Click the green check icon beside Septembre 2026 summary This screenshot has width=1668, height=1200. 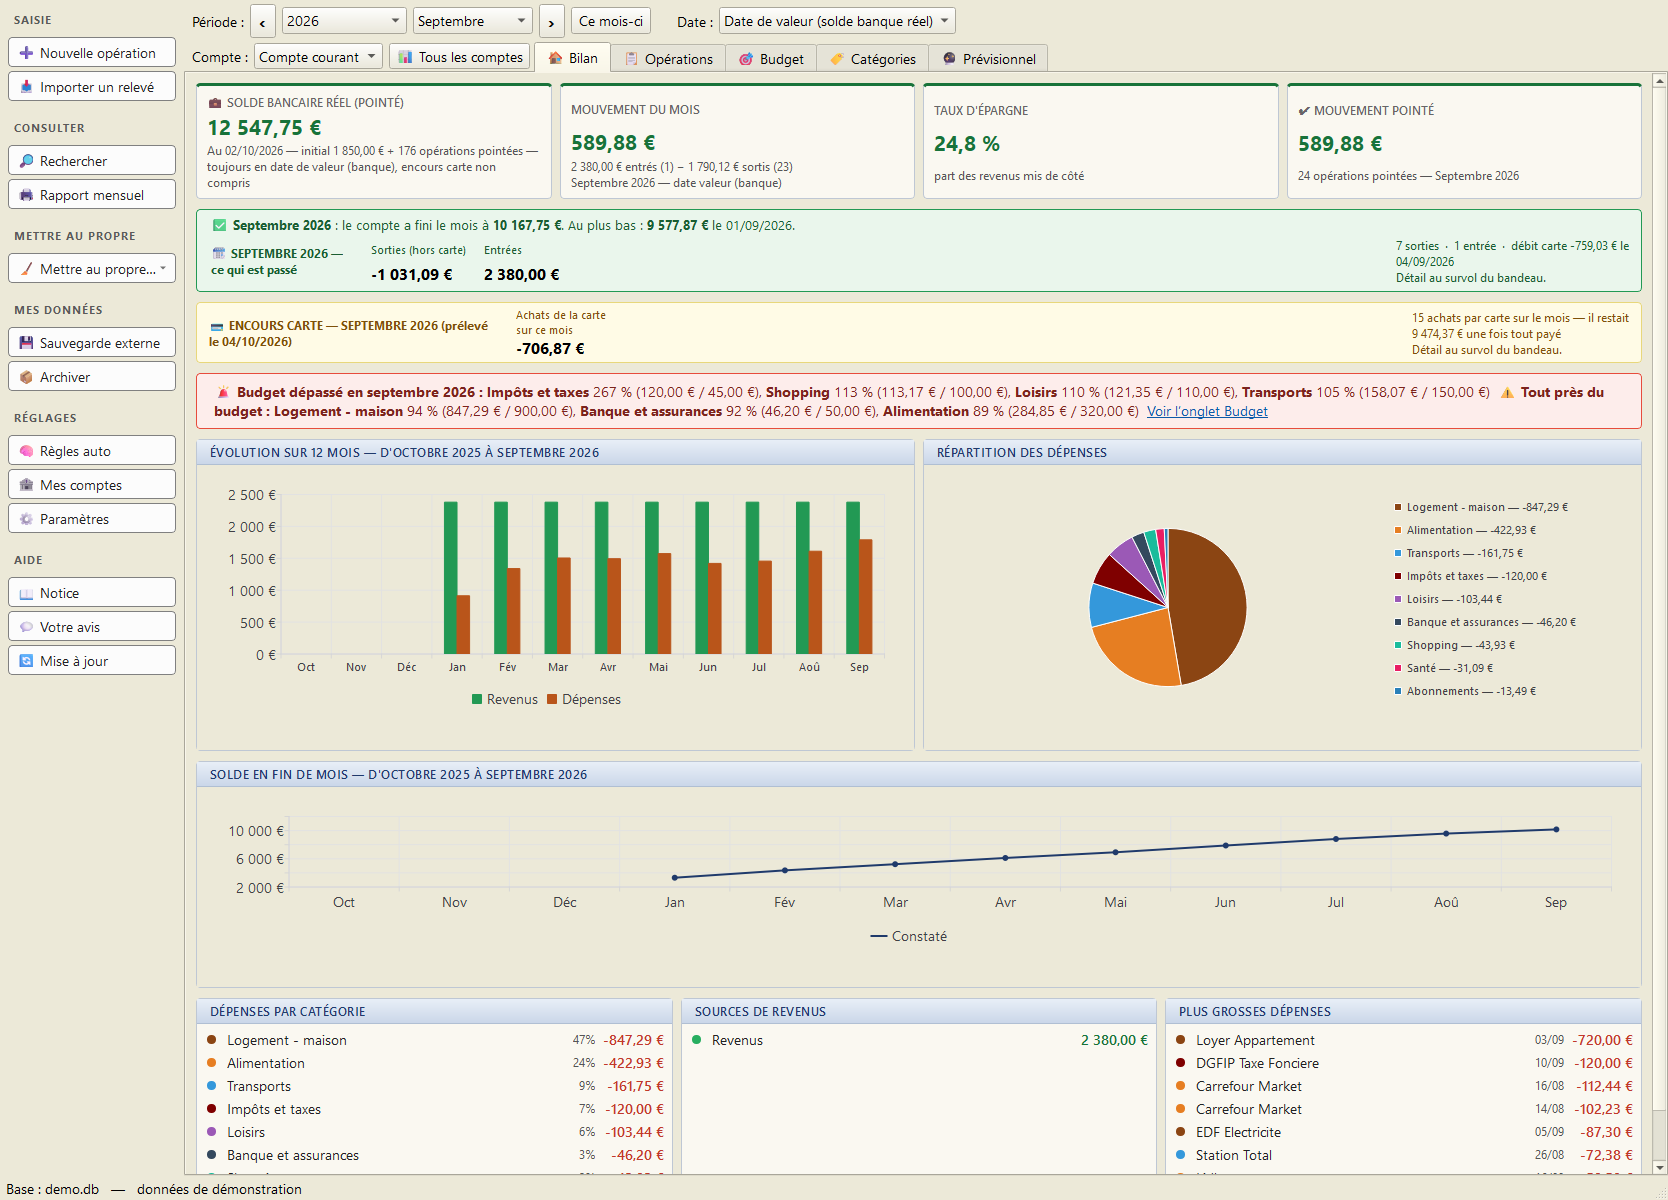pyautogui.click(x=220, y=226)
